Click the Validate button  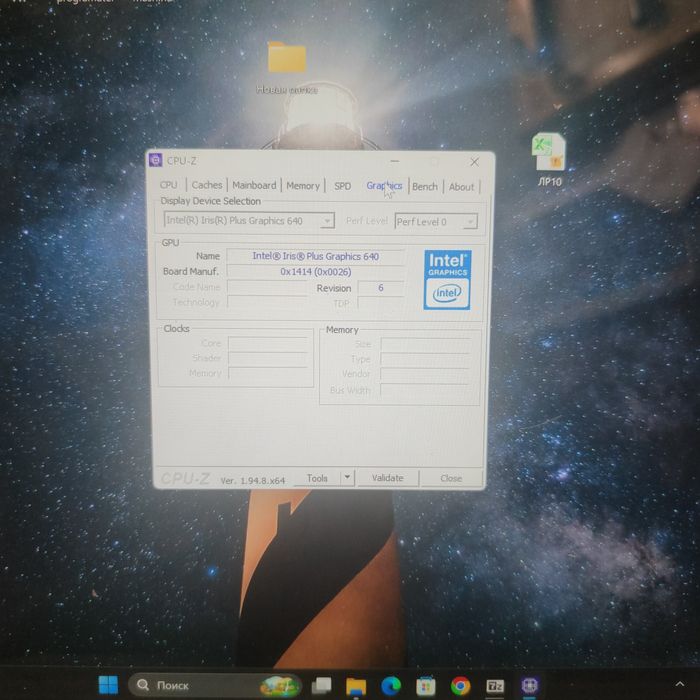click(388, 478)
